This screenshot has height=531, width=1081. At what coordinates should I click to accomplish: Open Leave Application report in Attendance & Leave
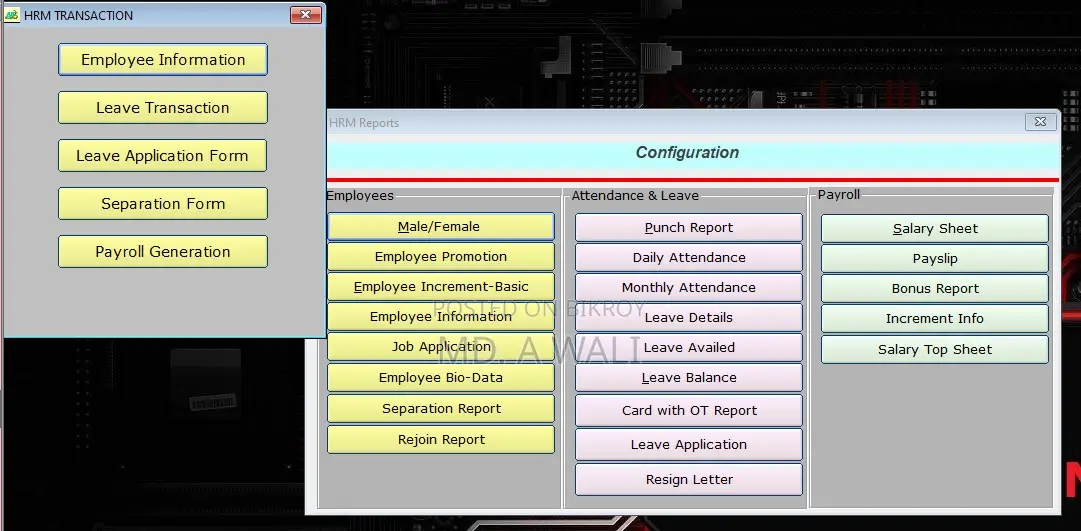tap(689, 445)
